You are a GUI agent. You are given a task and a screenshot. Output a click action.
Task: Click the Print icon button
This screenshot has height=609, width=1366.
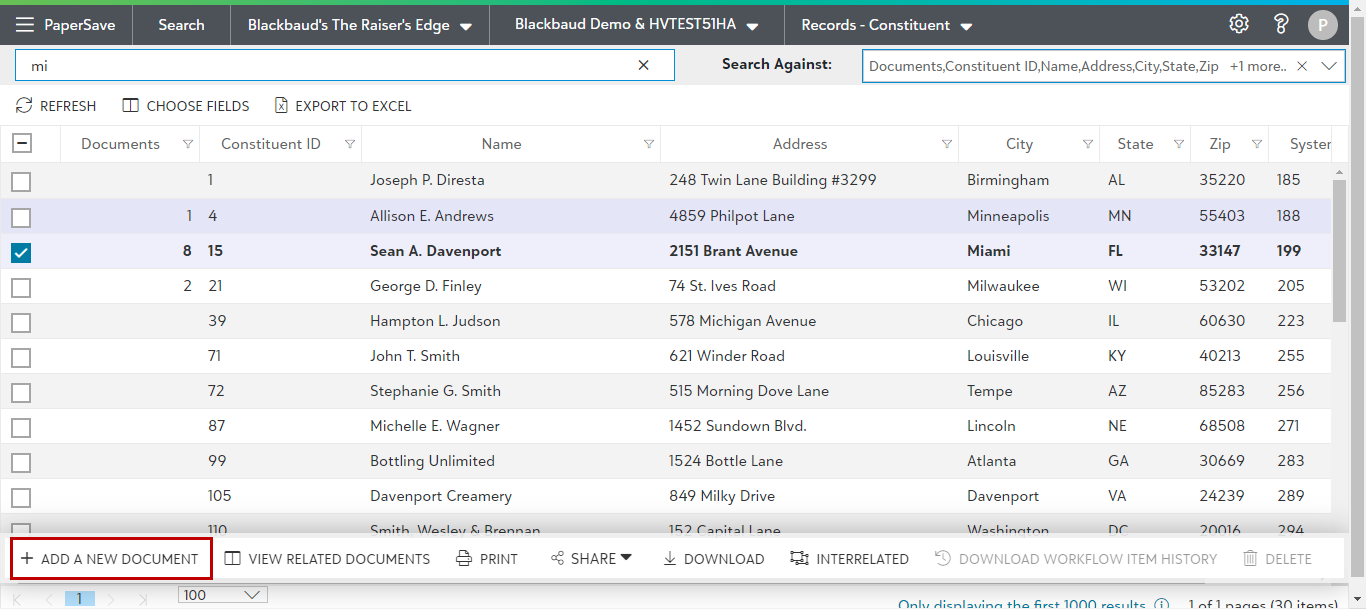point(487,559)
